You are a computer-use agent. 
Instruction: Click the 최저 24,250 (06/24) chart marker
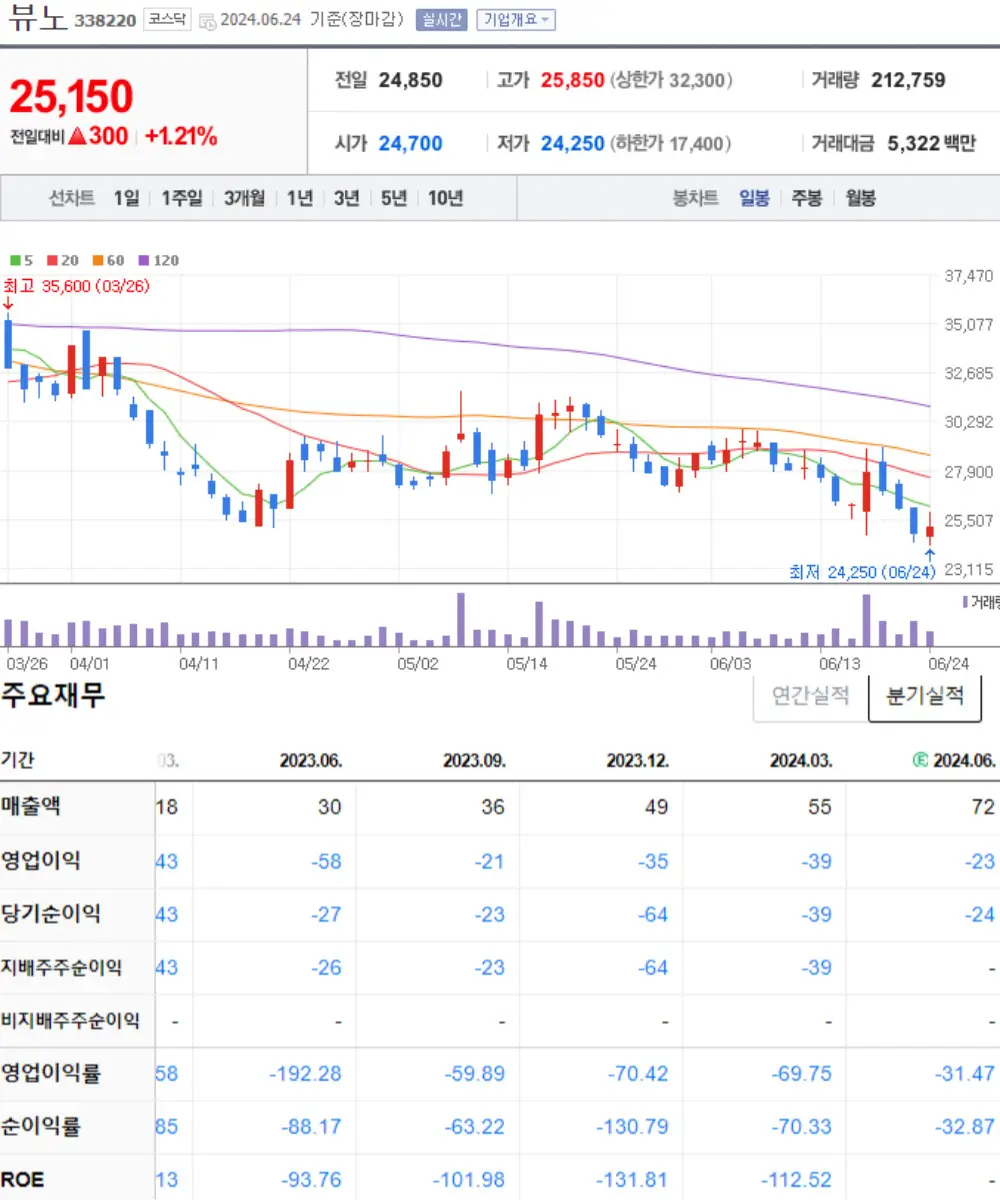tap(862, 572)
